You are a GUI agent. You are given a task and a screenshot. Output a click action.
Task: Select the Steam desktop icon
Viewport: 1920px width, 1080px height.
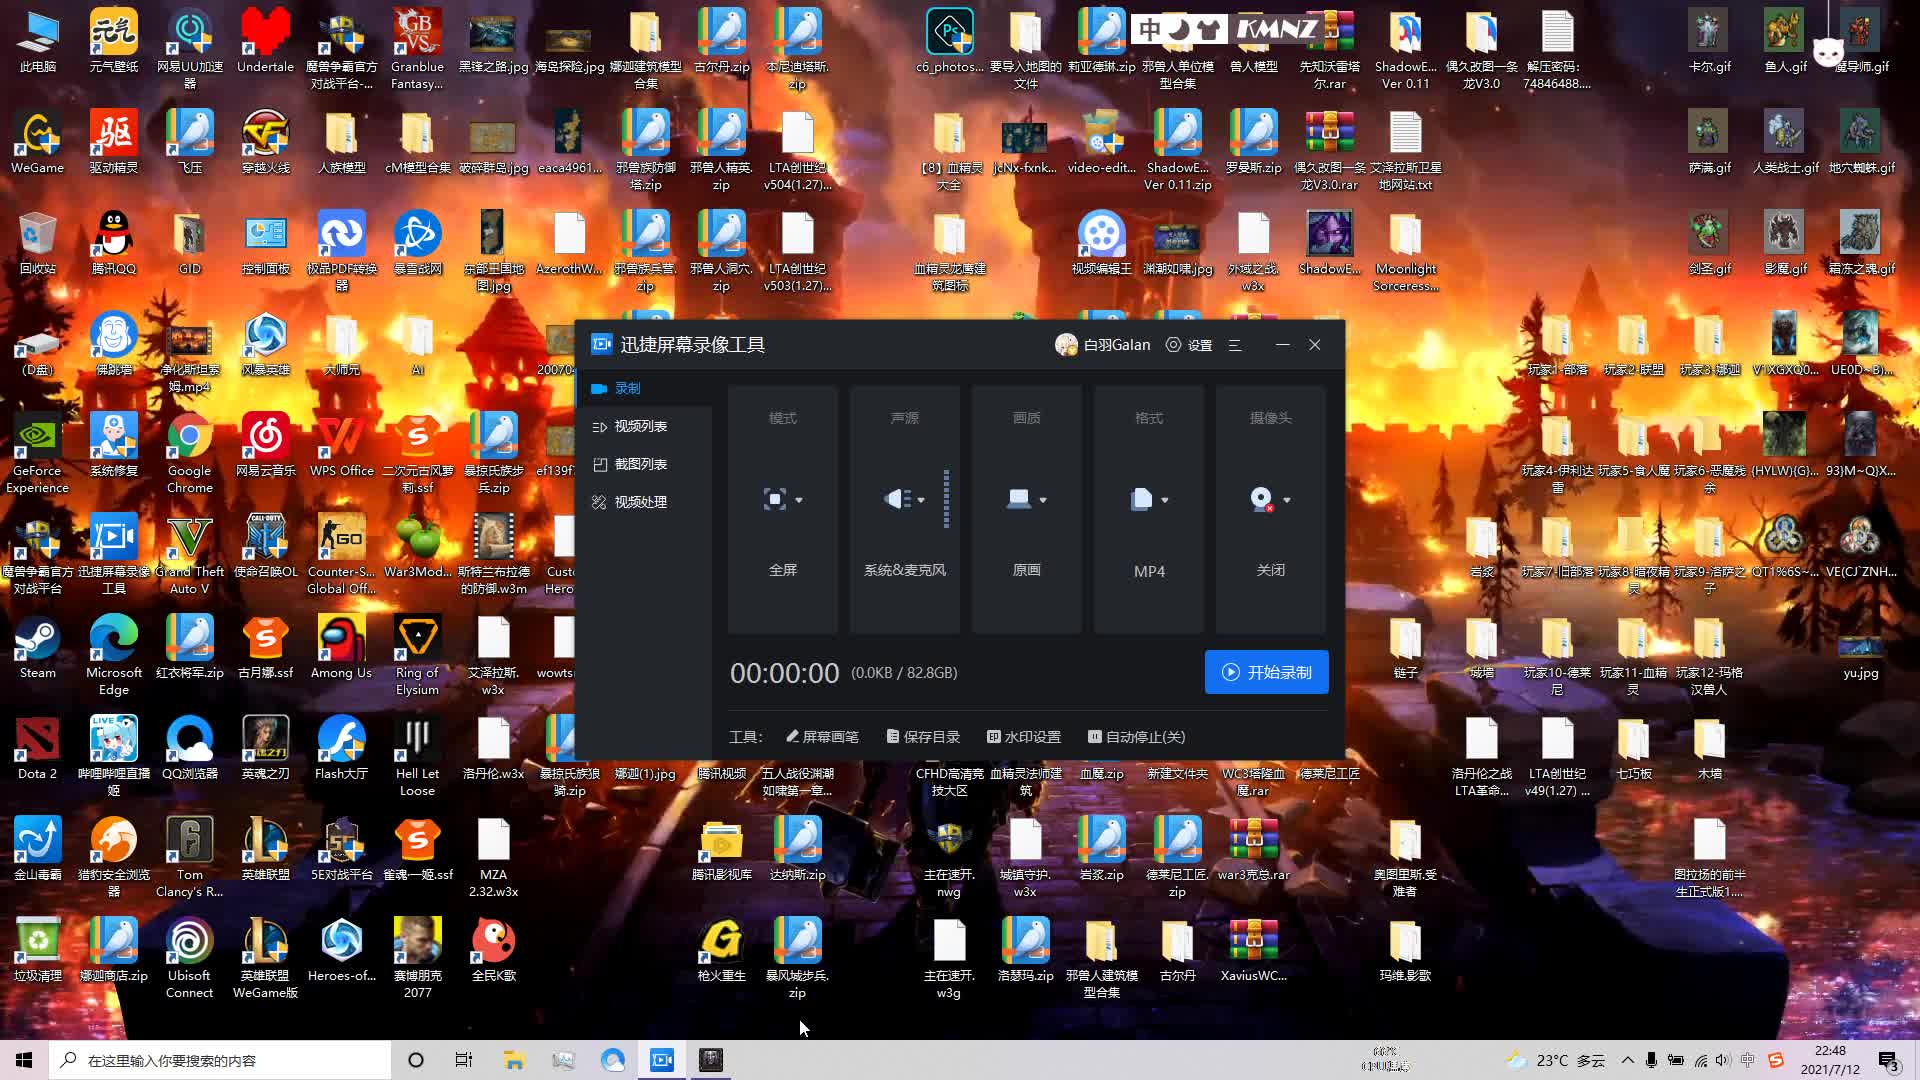(x=38, y=647)
